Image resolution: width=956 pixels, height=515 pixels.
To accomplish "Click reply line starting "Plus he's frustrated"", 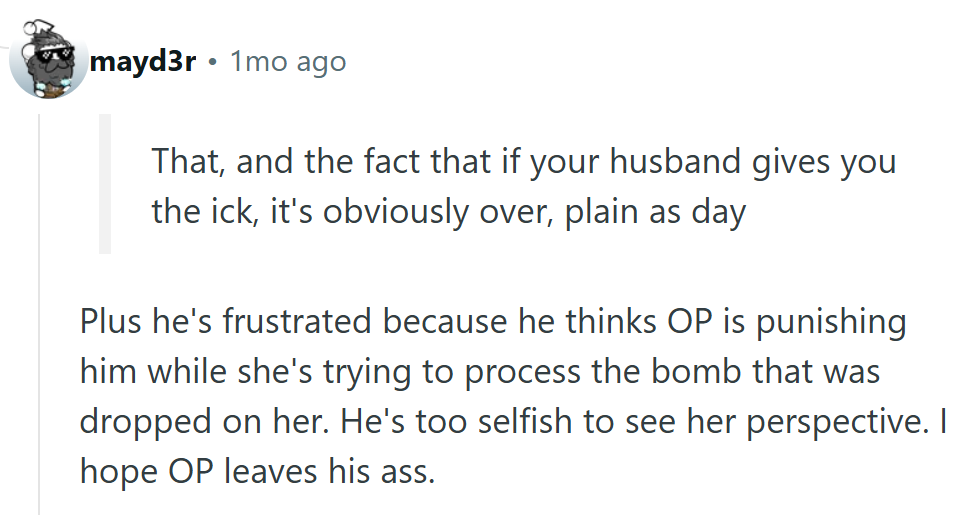I will (493, 323).
